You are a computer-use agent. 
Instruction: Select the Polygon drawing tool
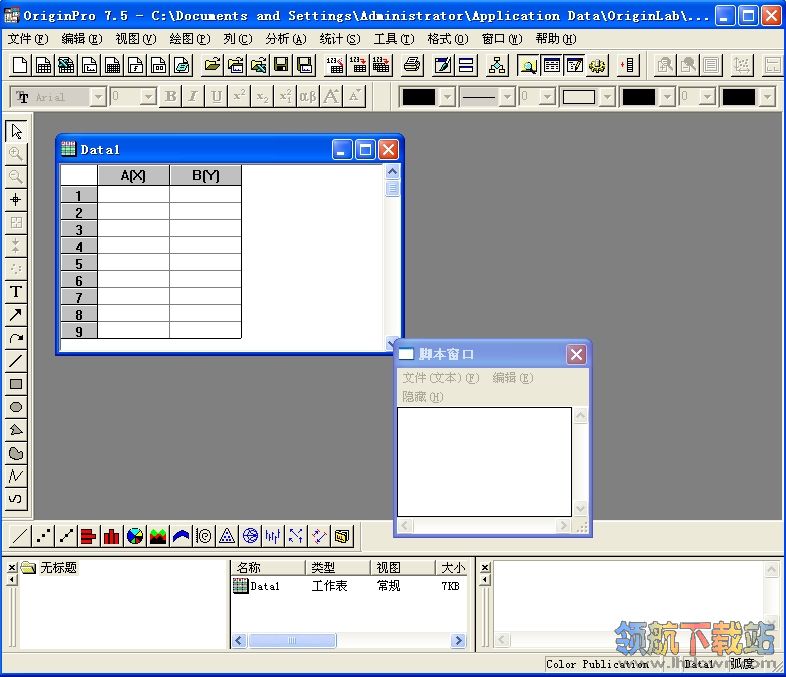16,430
